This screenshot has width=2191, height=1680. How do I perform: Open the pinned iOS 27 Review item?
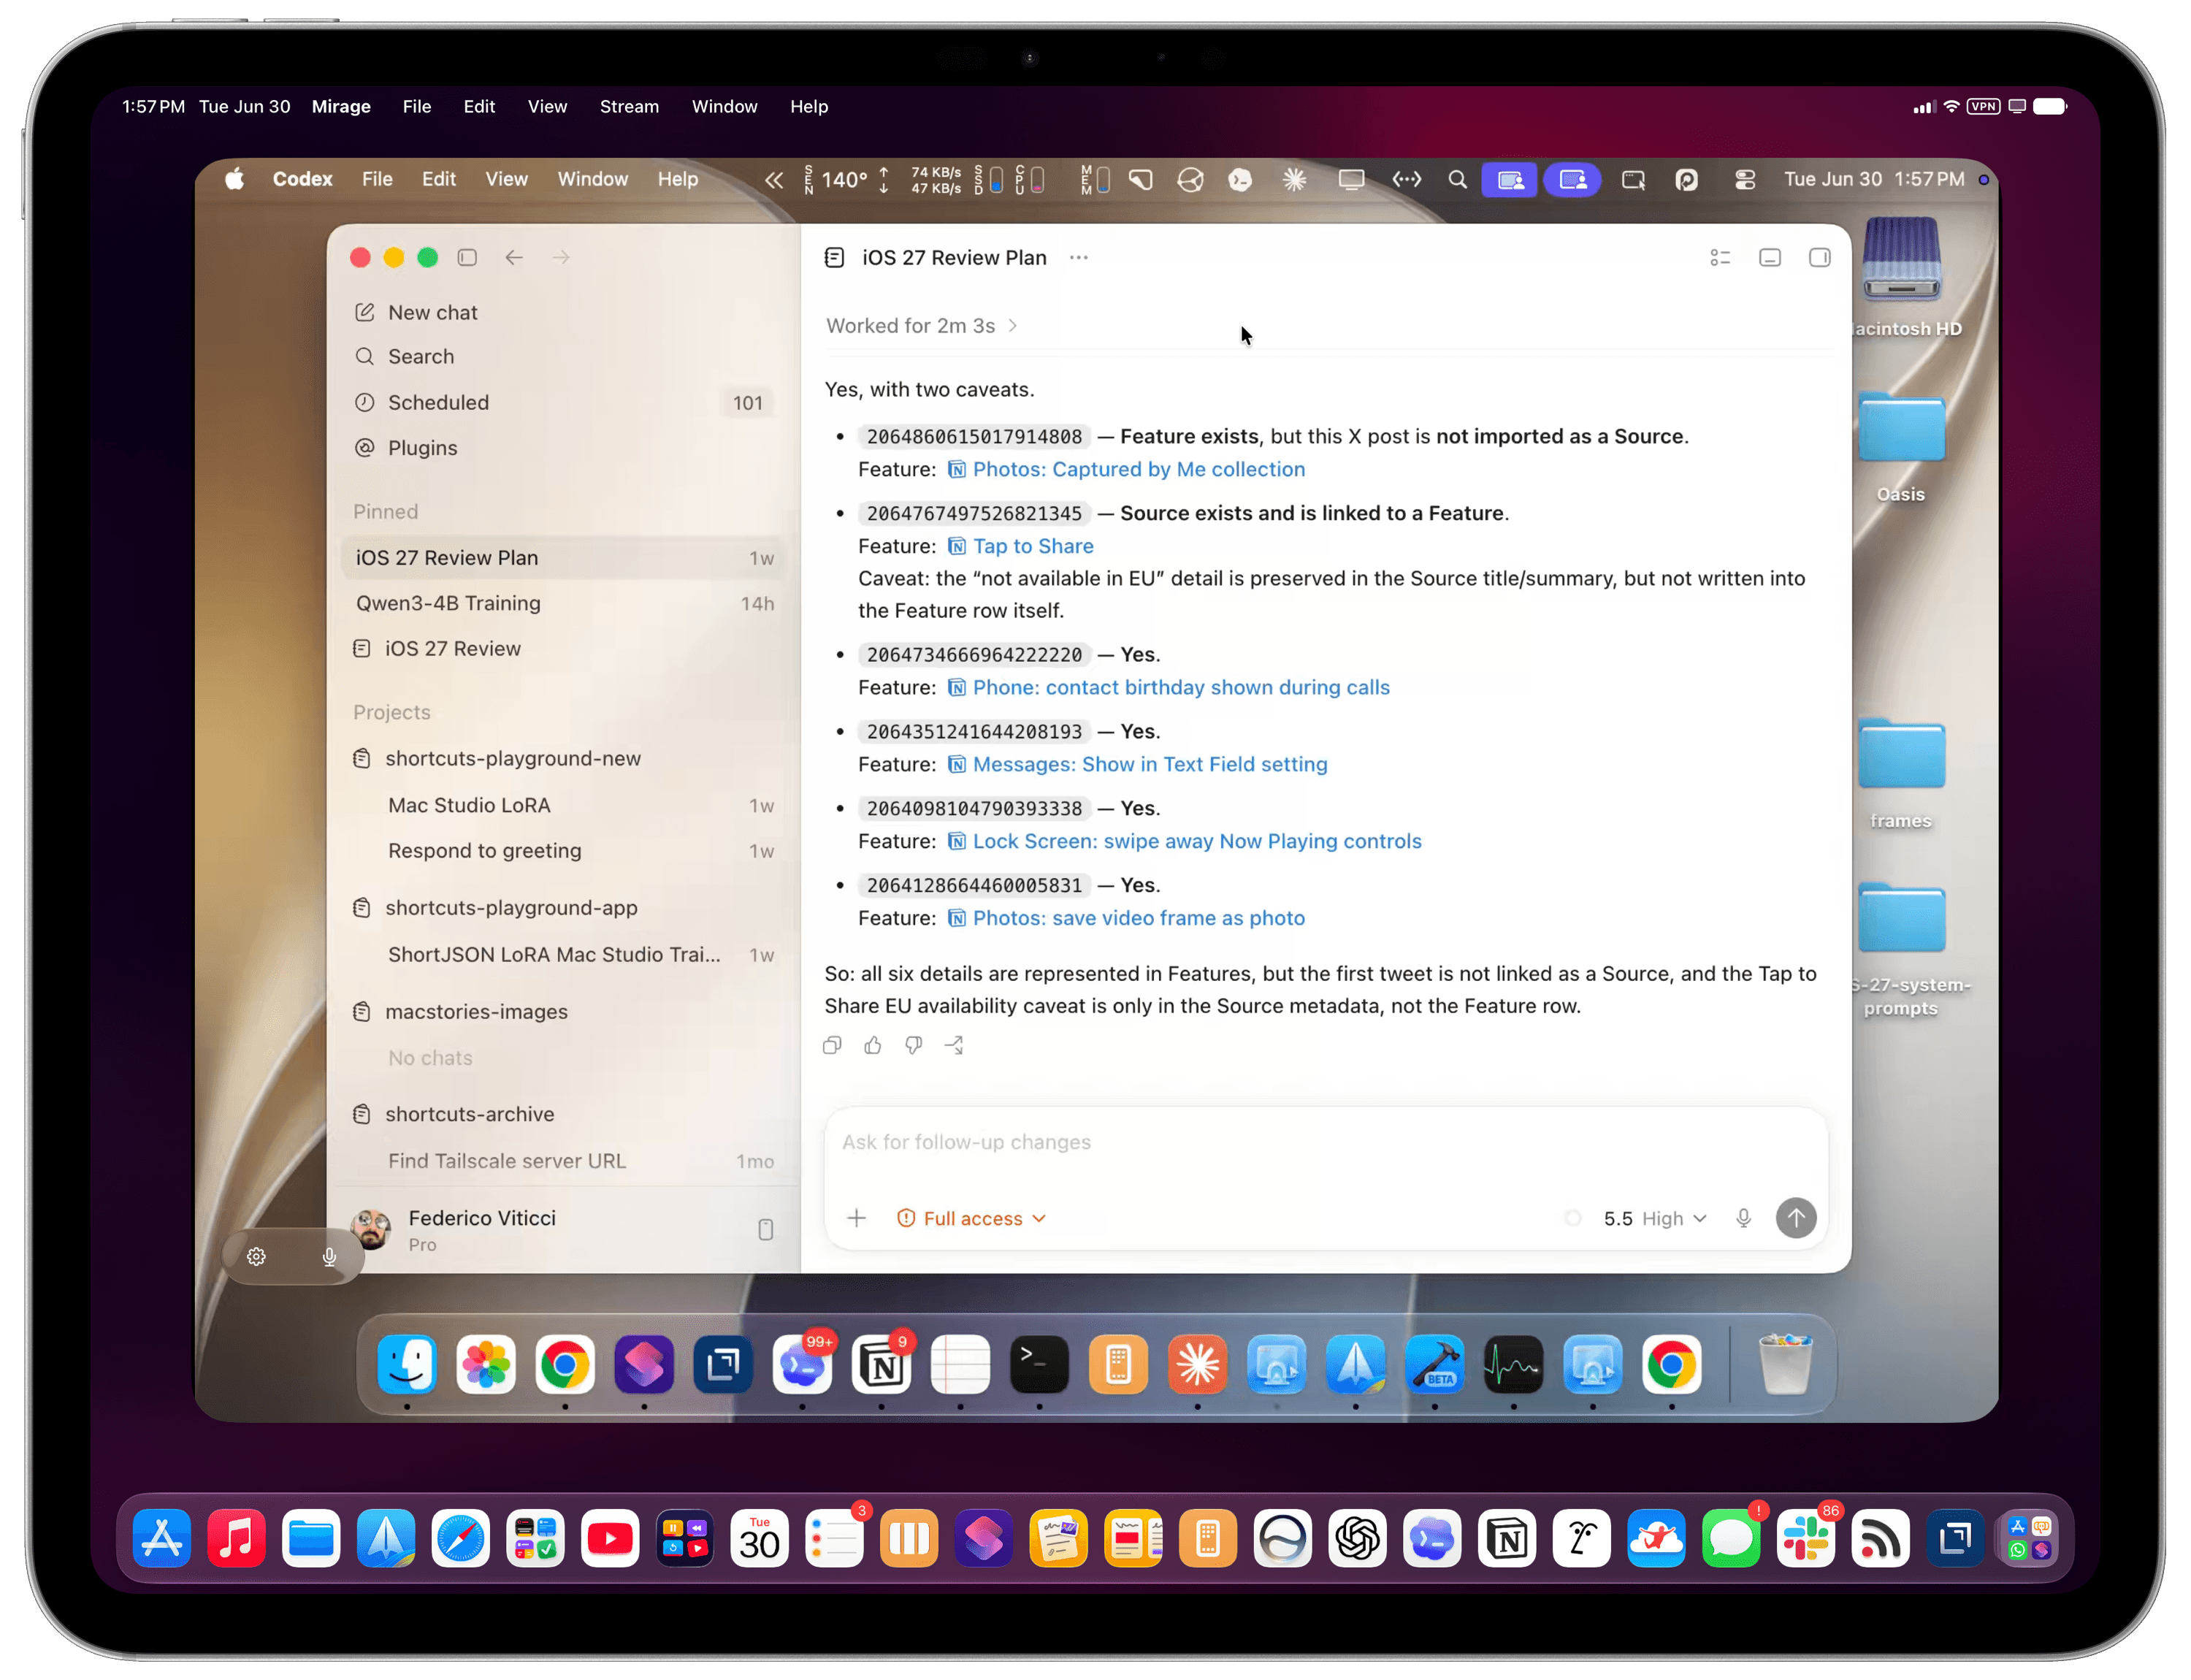[563, 649]
